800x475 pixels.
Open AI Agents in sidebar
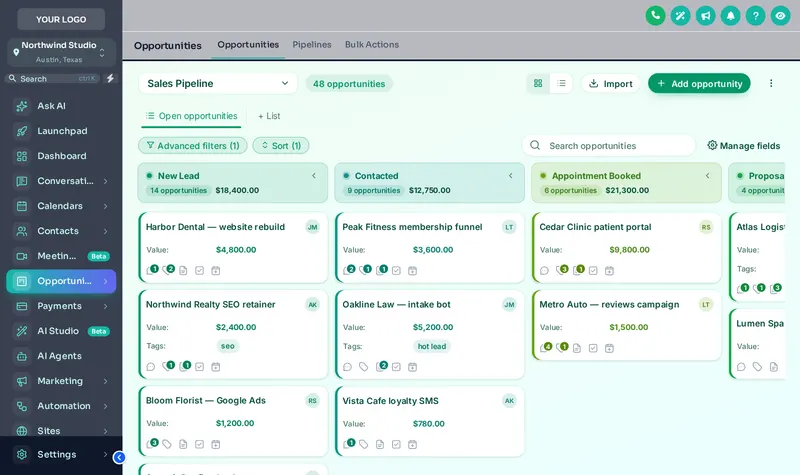pos(61,356)
